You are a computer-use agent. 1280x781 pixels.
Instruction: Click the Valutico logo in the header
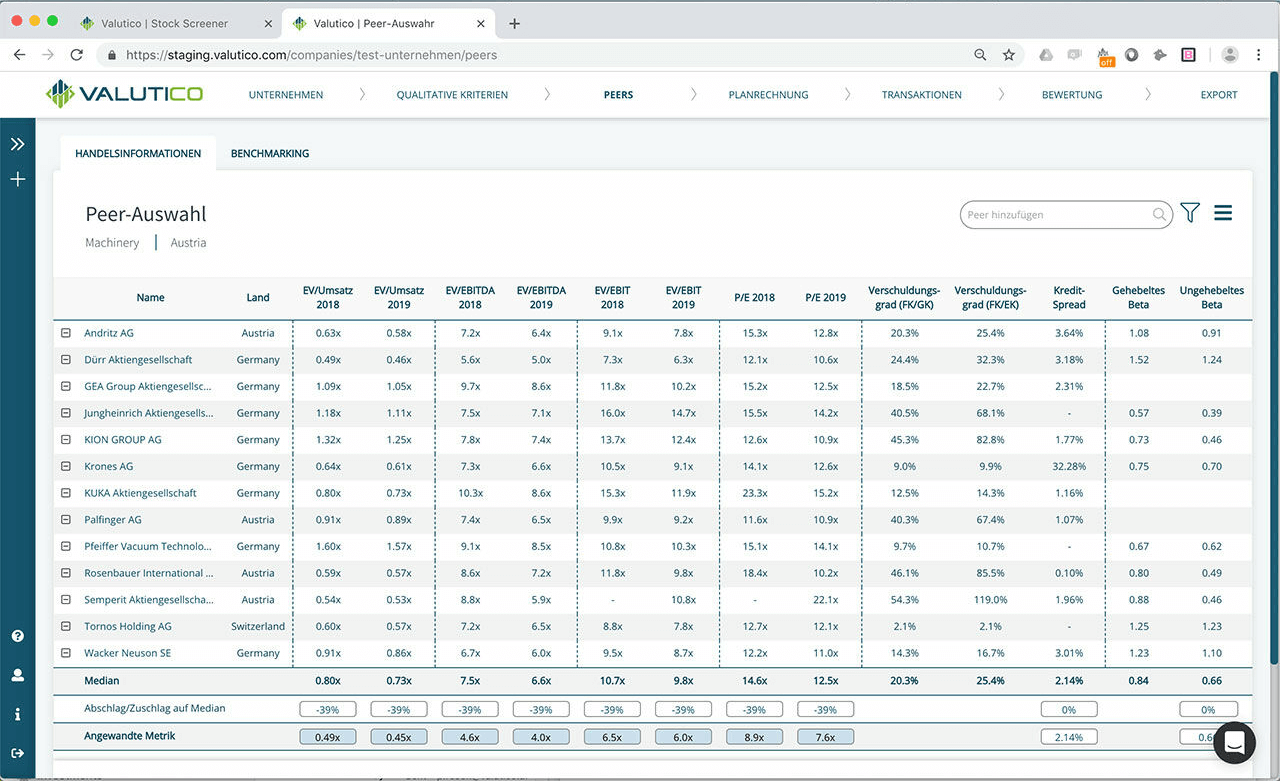122,94
